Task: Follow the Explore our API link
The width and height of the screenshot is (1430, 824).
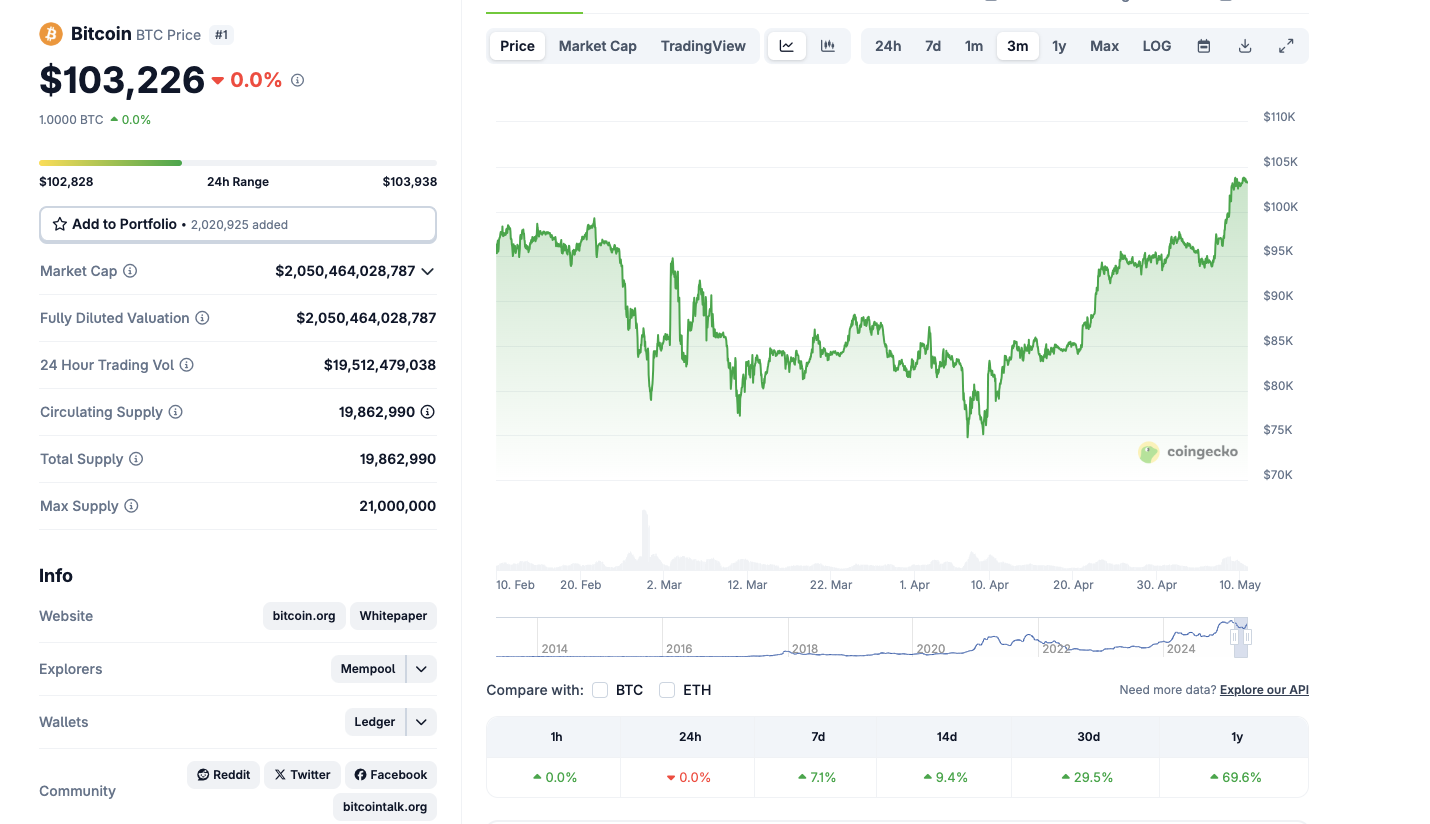Action: [x=1264, y=690]
